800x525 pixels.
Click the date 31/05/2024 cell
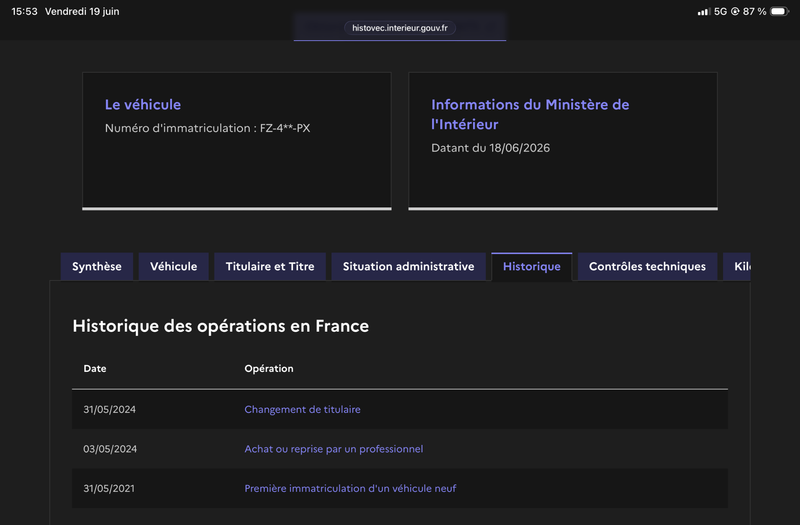(110, 409)
